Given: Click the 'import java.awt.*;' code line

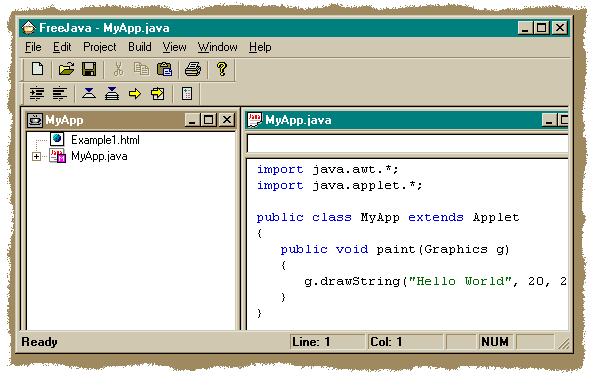Looking at the screenshot, I should click(328, 169).
